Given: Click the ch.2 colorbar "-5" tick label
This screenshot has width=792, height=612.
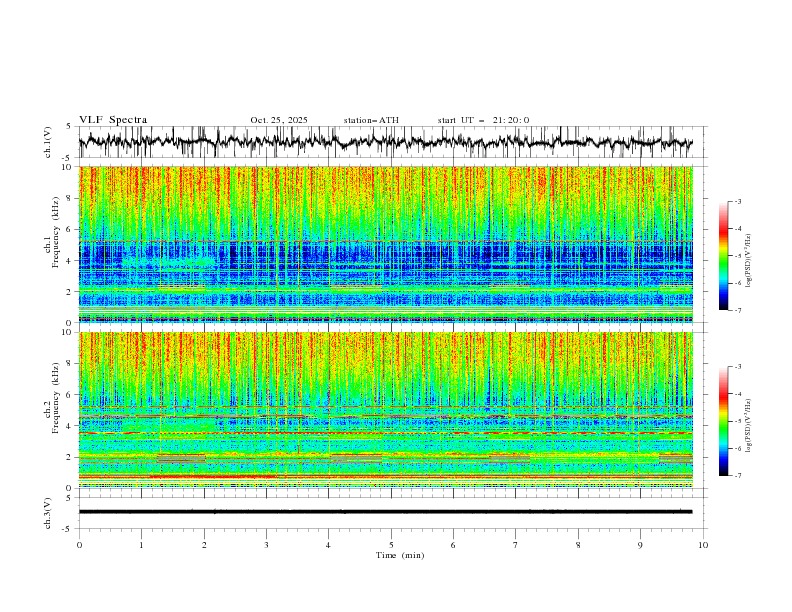Looking at the screenshot, I should [737, 421].
